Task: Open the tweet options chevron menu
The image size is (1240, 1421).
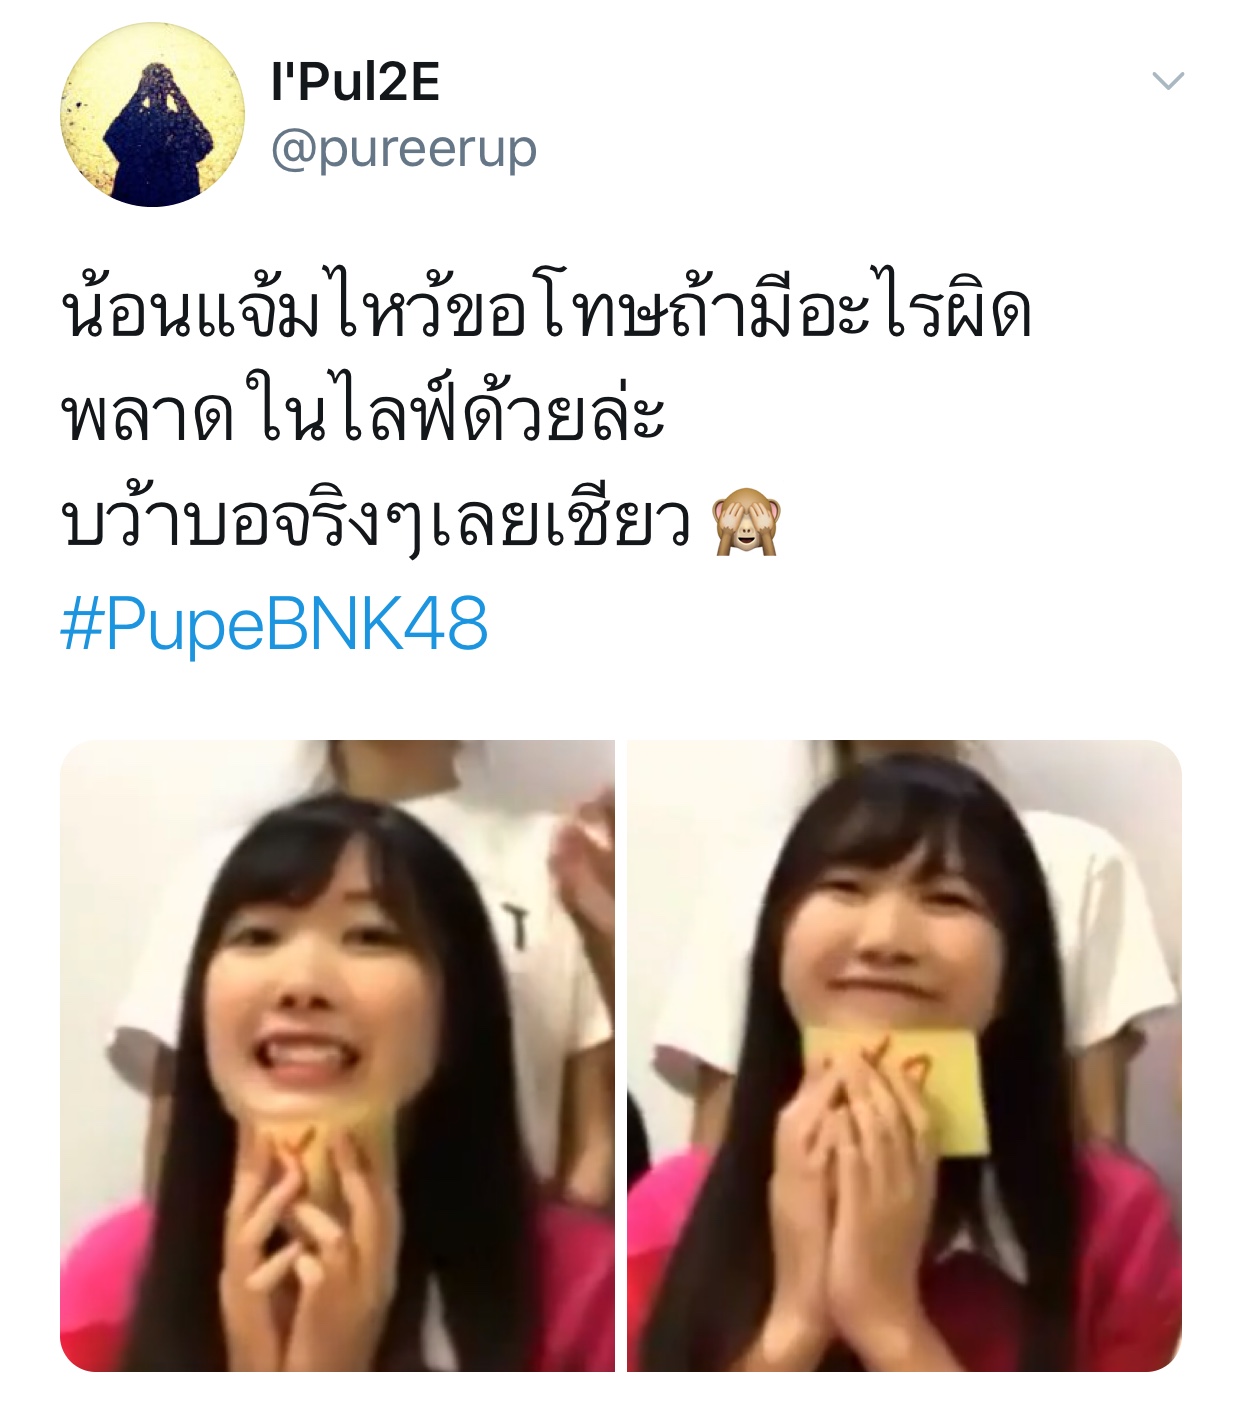Action: click(x=1168, y=81)
